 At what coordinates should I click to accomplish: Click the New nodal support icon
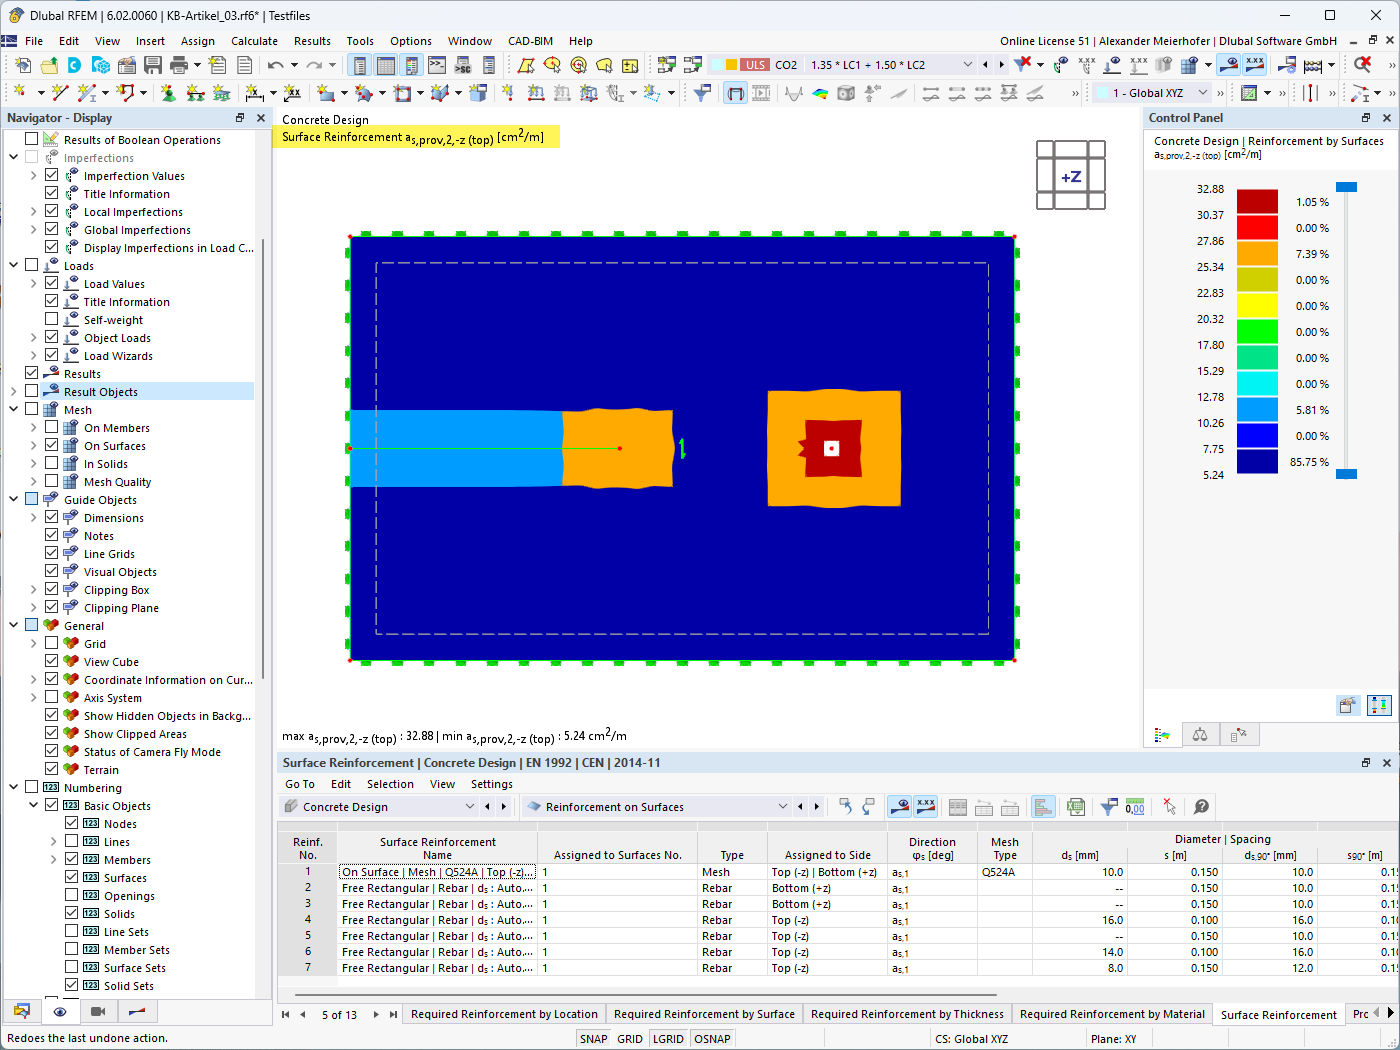coord(168,93)
